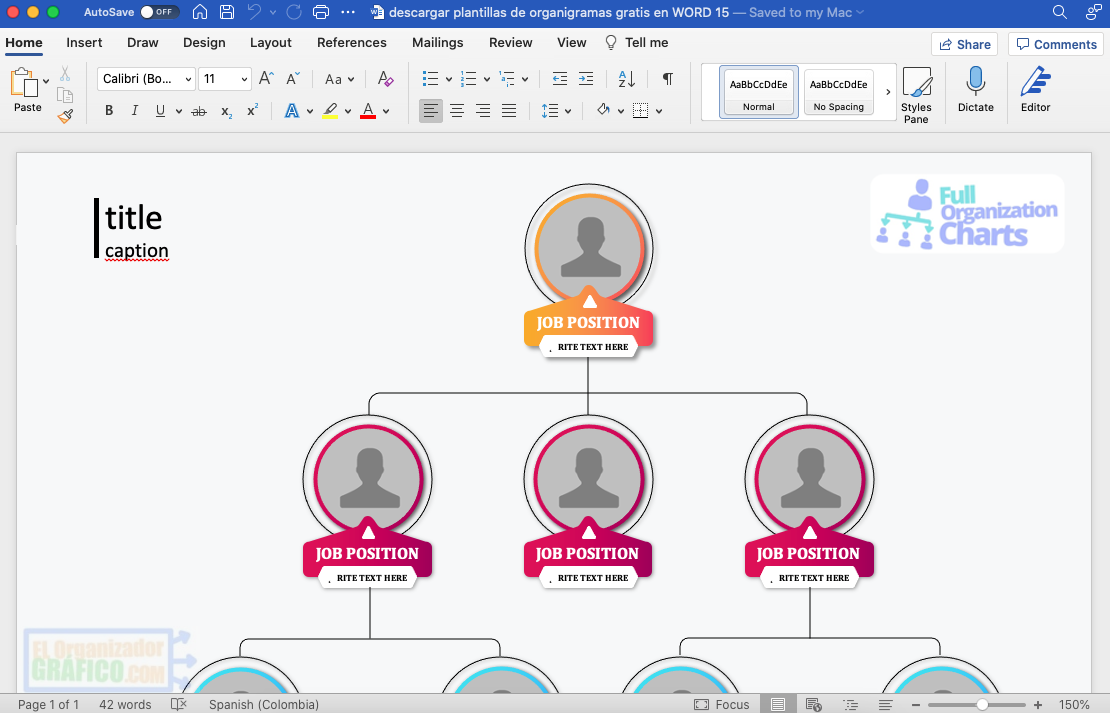Undo the last action

pyautogui.click(x=254, y=12)
